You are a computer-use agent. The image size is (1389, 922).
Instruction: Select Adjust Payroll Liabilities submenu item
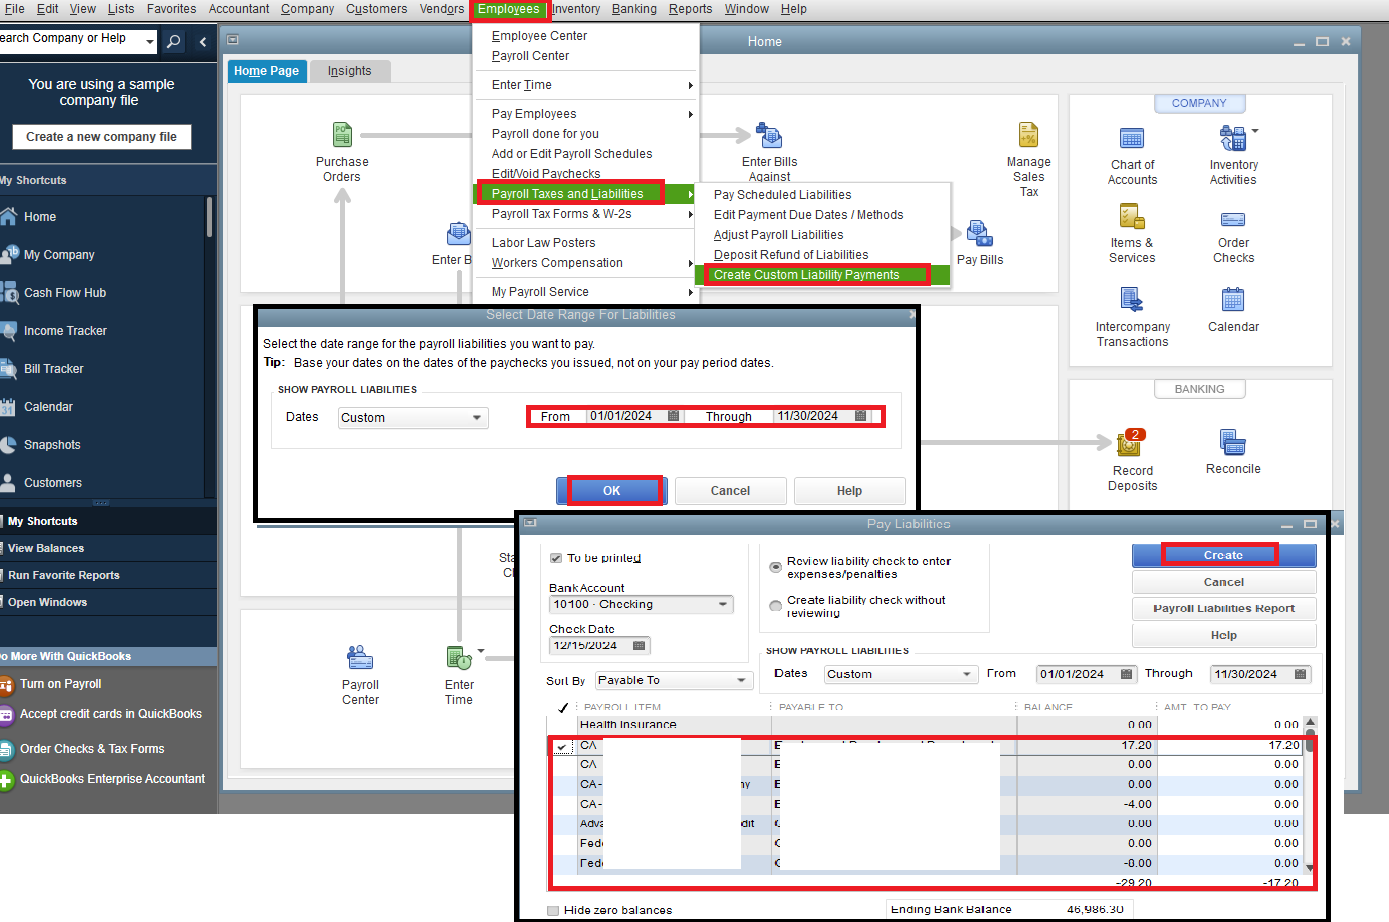coord(779,235)
